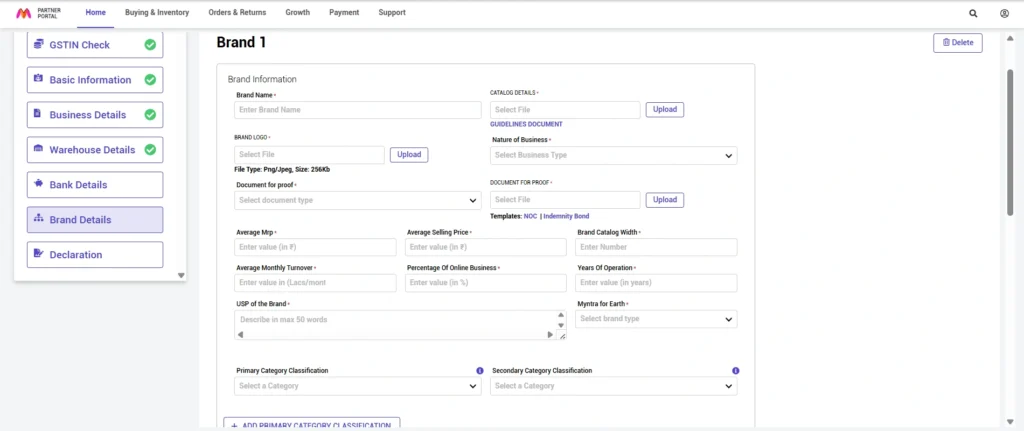The width and height of the screenshot is (1024, 431).
Task: Click the Bank Details piggy bank icon
Action: pyautogui.click(x=38, y=184)
